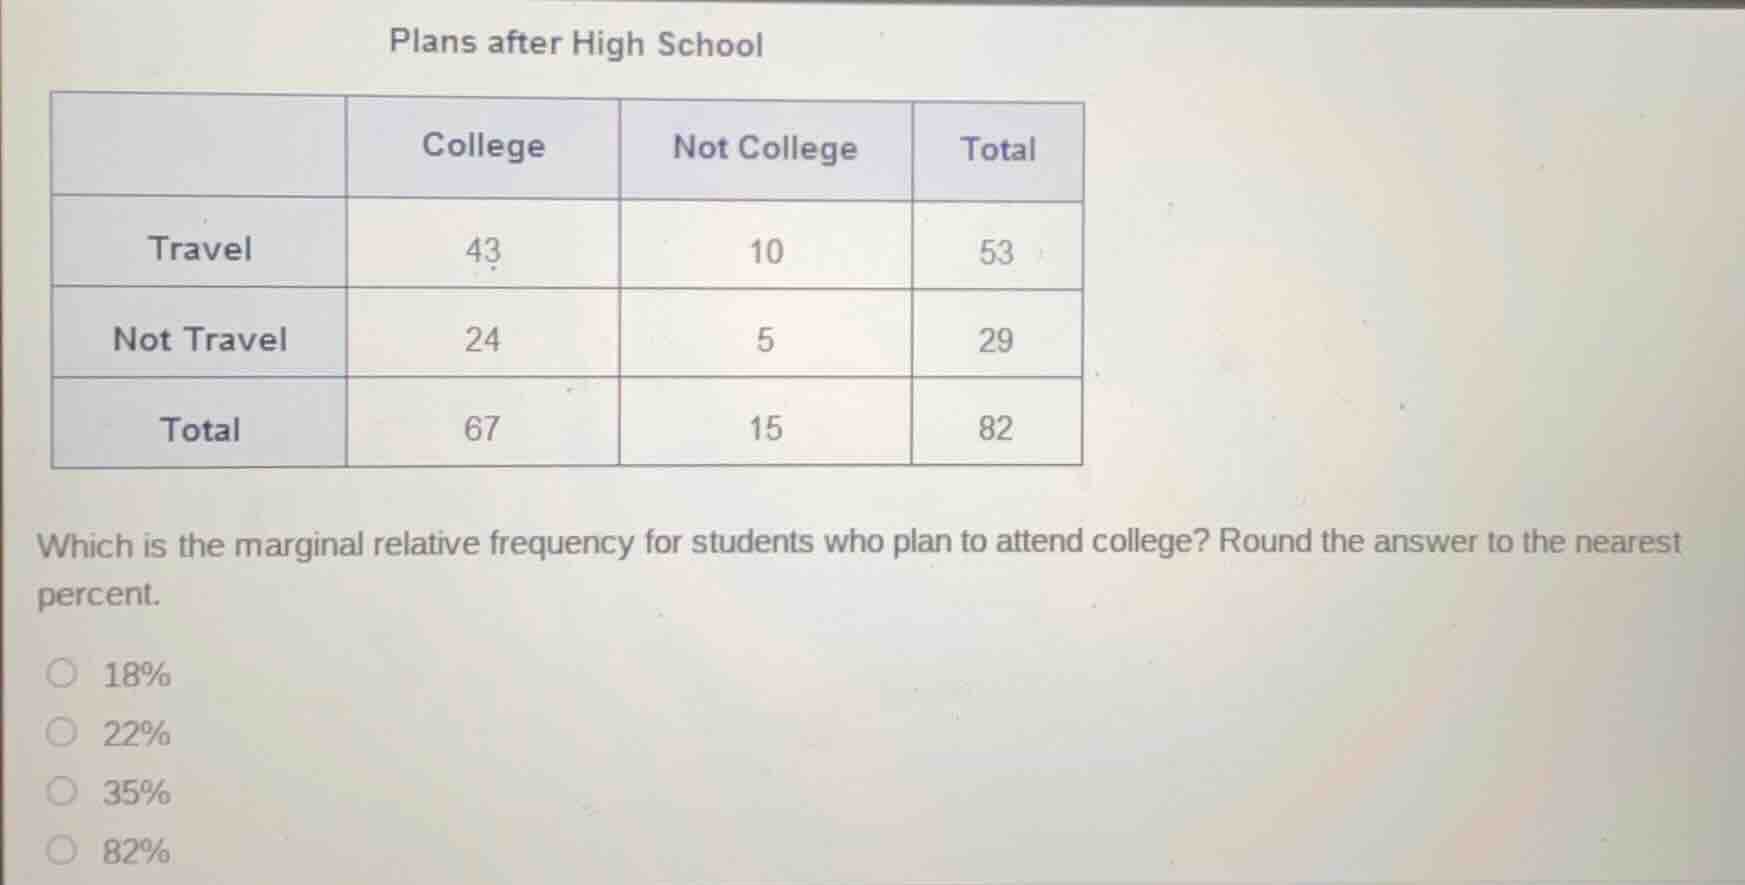Click the Not Travel row label
Viewport: 1745px width, 885px height.
pos(199,339)
